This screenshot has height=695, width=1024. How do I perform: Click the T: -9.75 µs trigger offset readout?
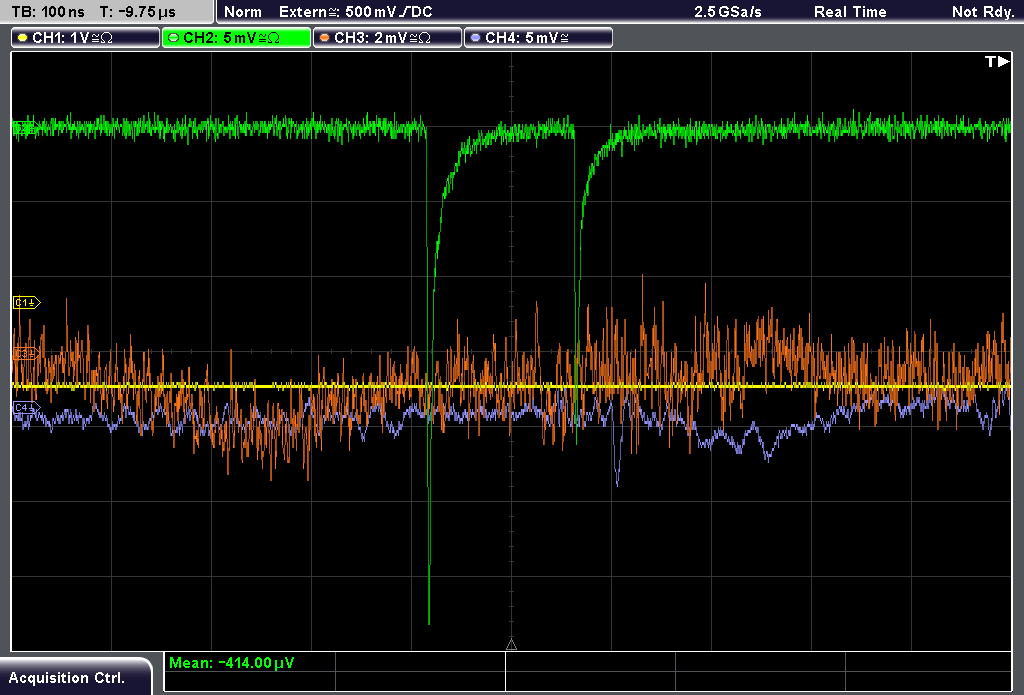click(x=137, y=12)
